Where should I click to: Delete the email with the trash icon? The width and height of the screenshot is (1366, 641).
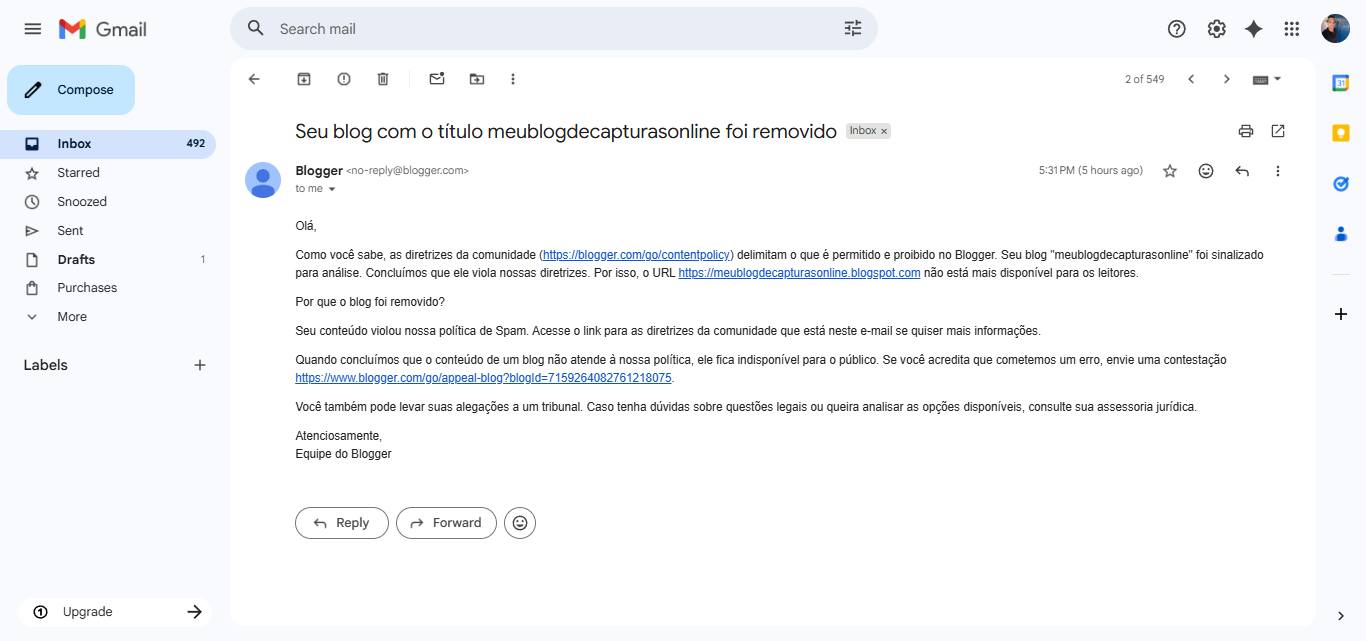point(383,79)
